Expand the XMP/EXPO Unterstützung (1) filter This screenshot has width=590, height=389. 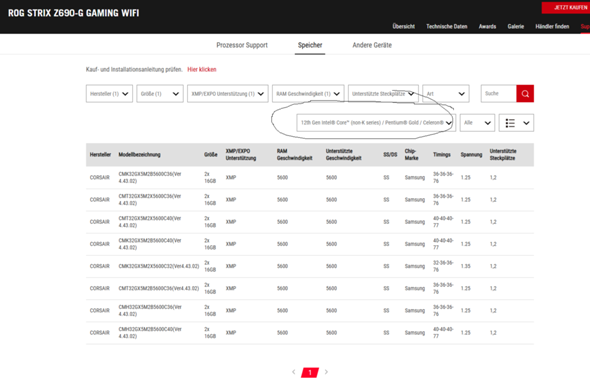point(228,94)
